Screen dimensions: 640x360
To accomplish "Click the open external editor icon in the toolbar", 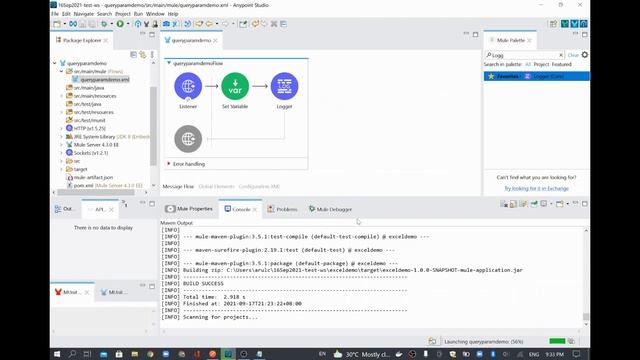I will pyautogui.click(x=243, y=24).
